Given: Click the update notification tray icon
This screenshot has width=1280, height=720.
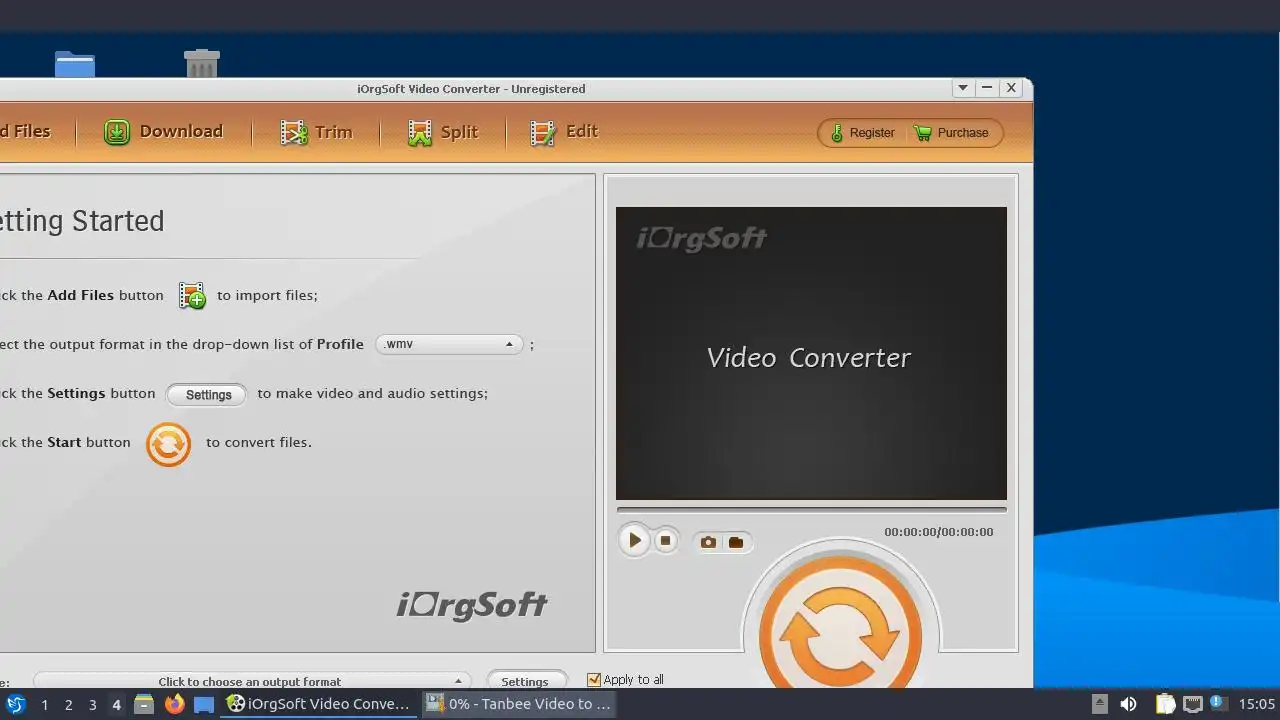Looking at the screenshot, I should pyautogui.click(x=1218, y=703).
